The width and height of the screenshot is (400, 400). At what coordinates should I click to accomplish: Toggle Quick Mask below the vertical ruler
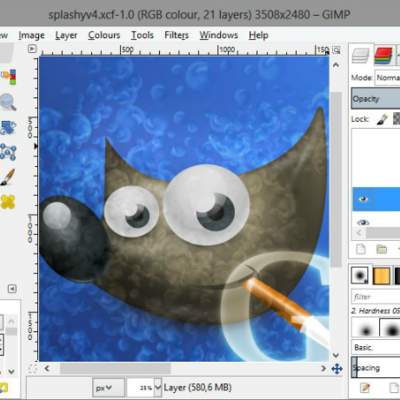coord(33,368)
